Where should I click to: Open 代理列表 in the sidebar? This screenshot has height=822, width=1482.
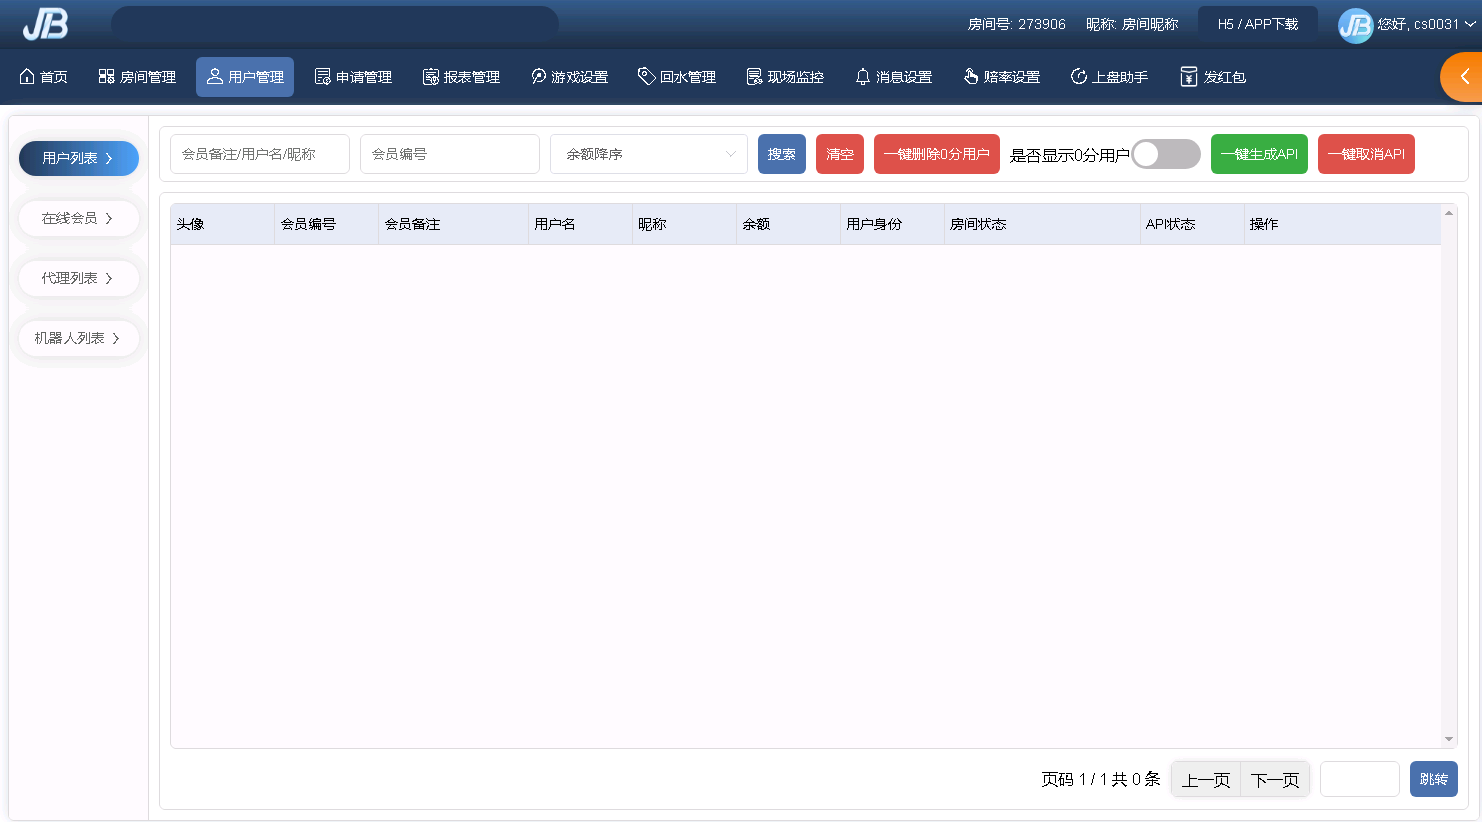pos(78,278)
